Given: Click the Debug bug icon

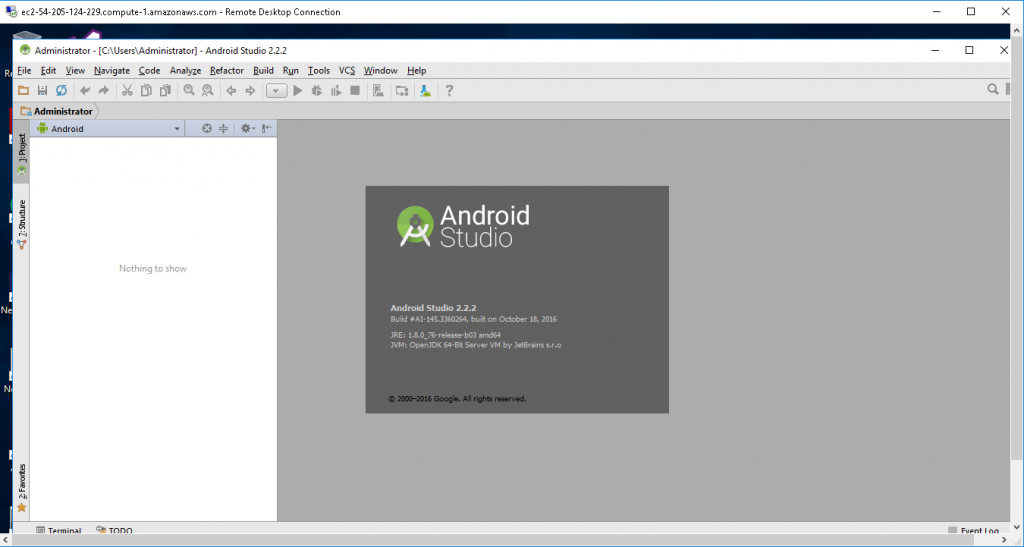Looking at the screenshot, I should (317, 91).
